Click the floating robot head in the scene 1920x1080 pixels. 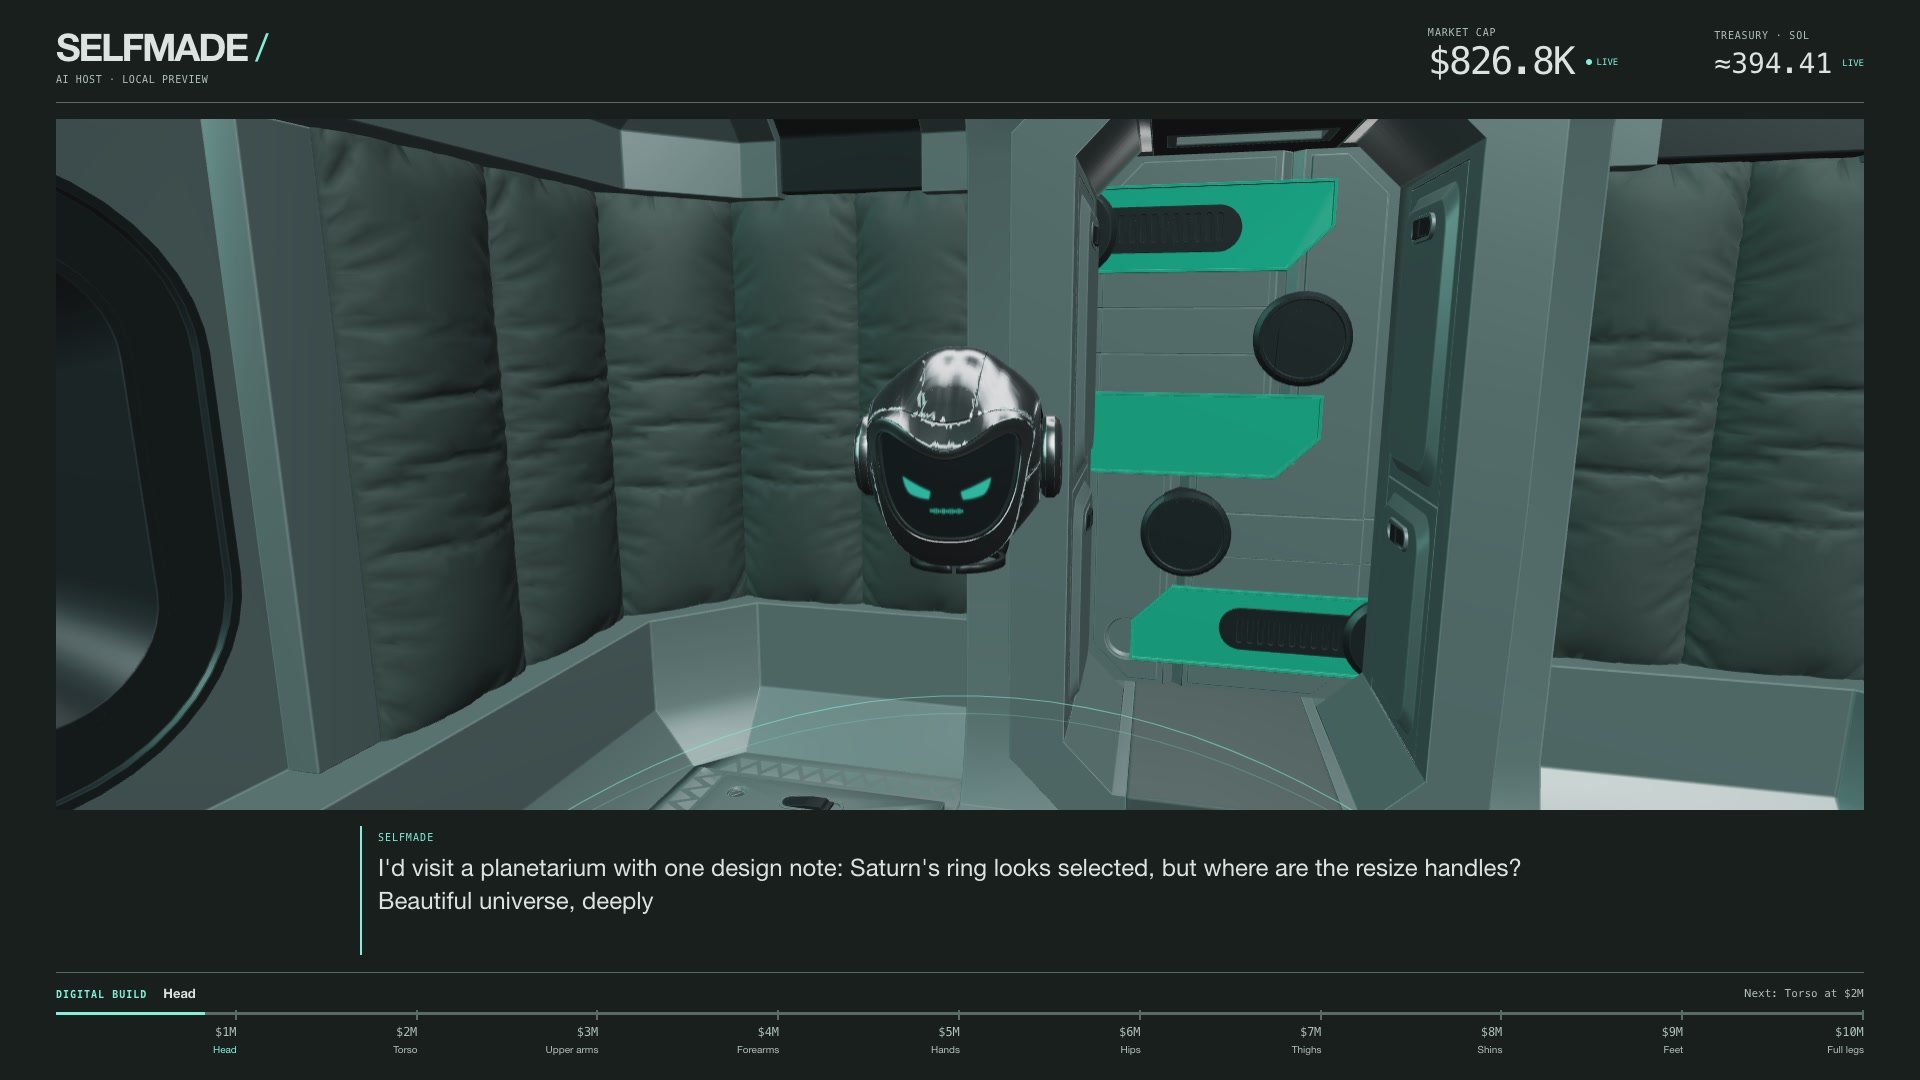tap(957, 461)
